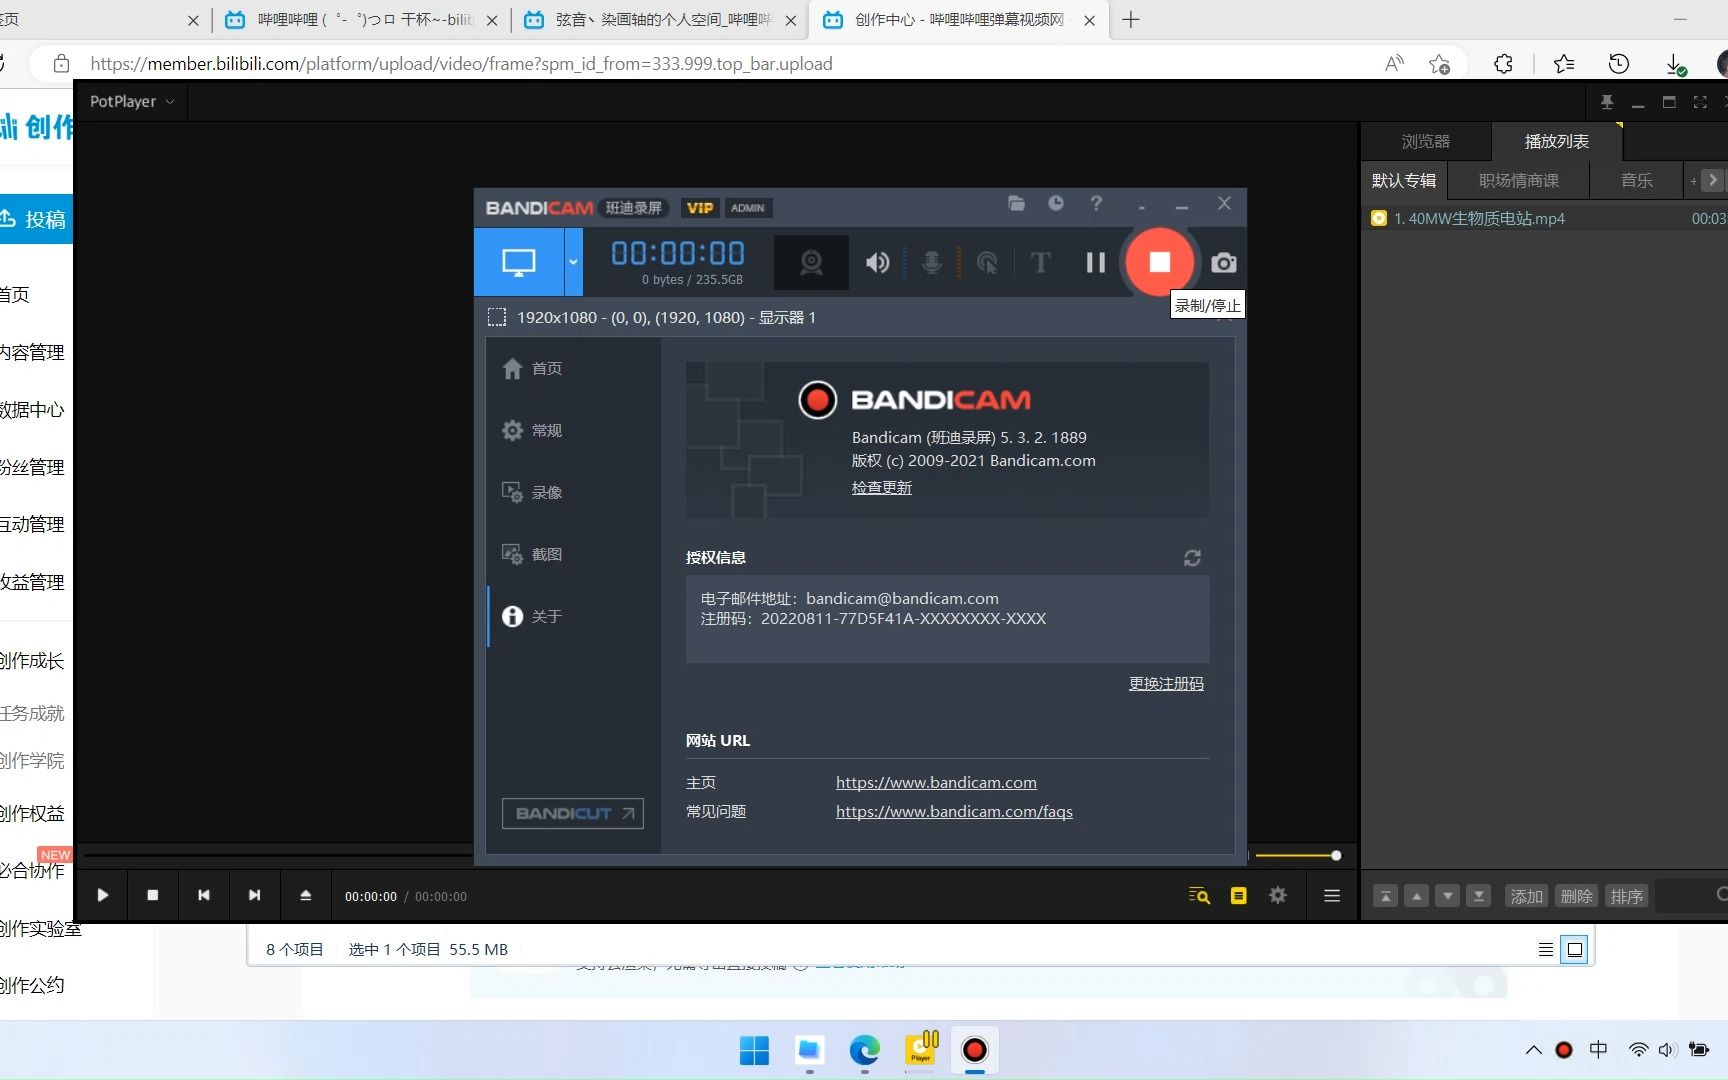1728x1080 pixels.
Task: Refresh license info icon
Action: click(1192, 558)
